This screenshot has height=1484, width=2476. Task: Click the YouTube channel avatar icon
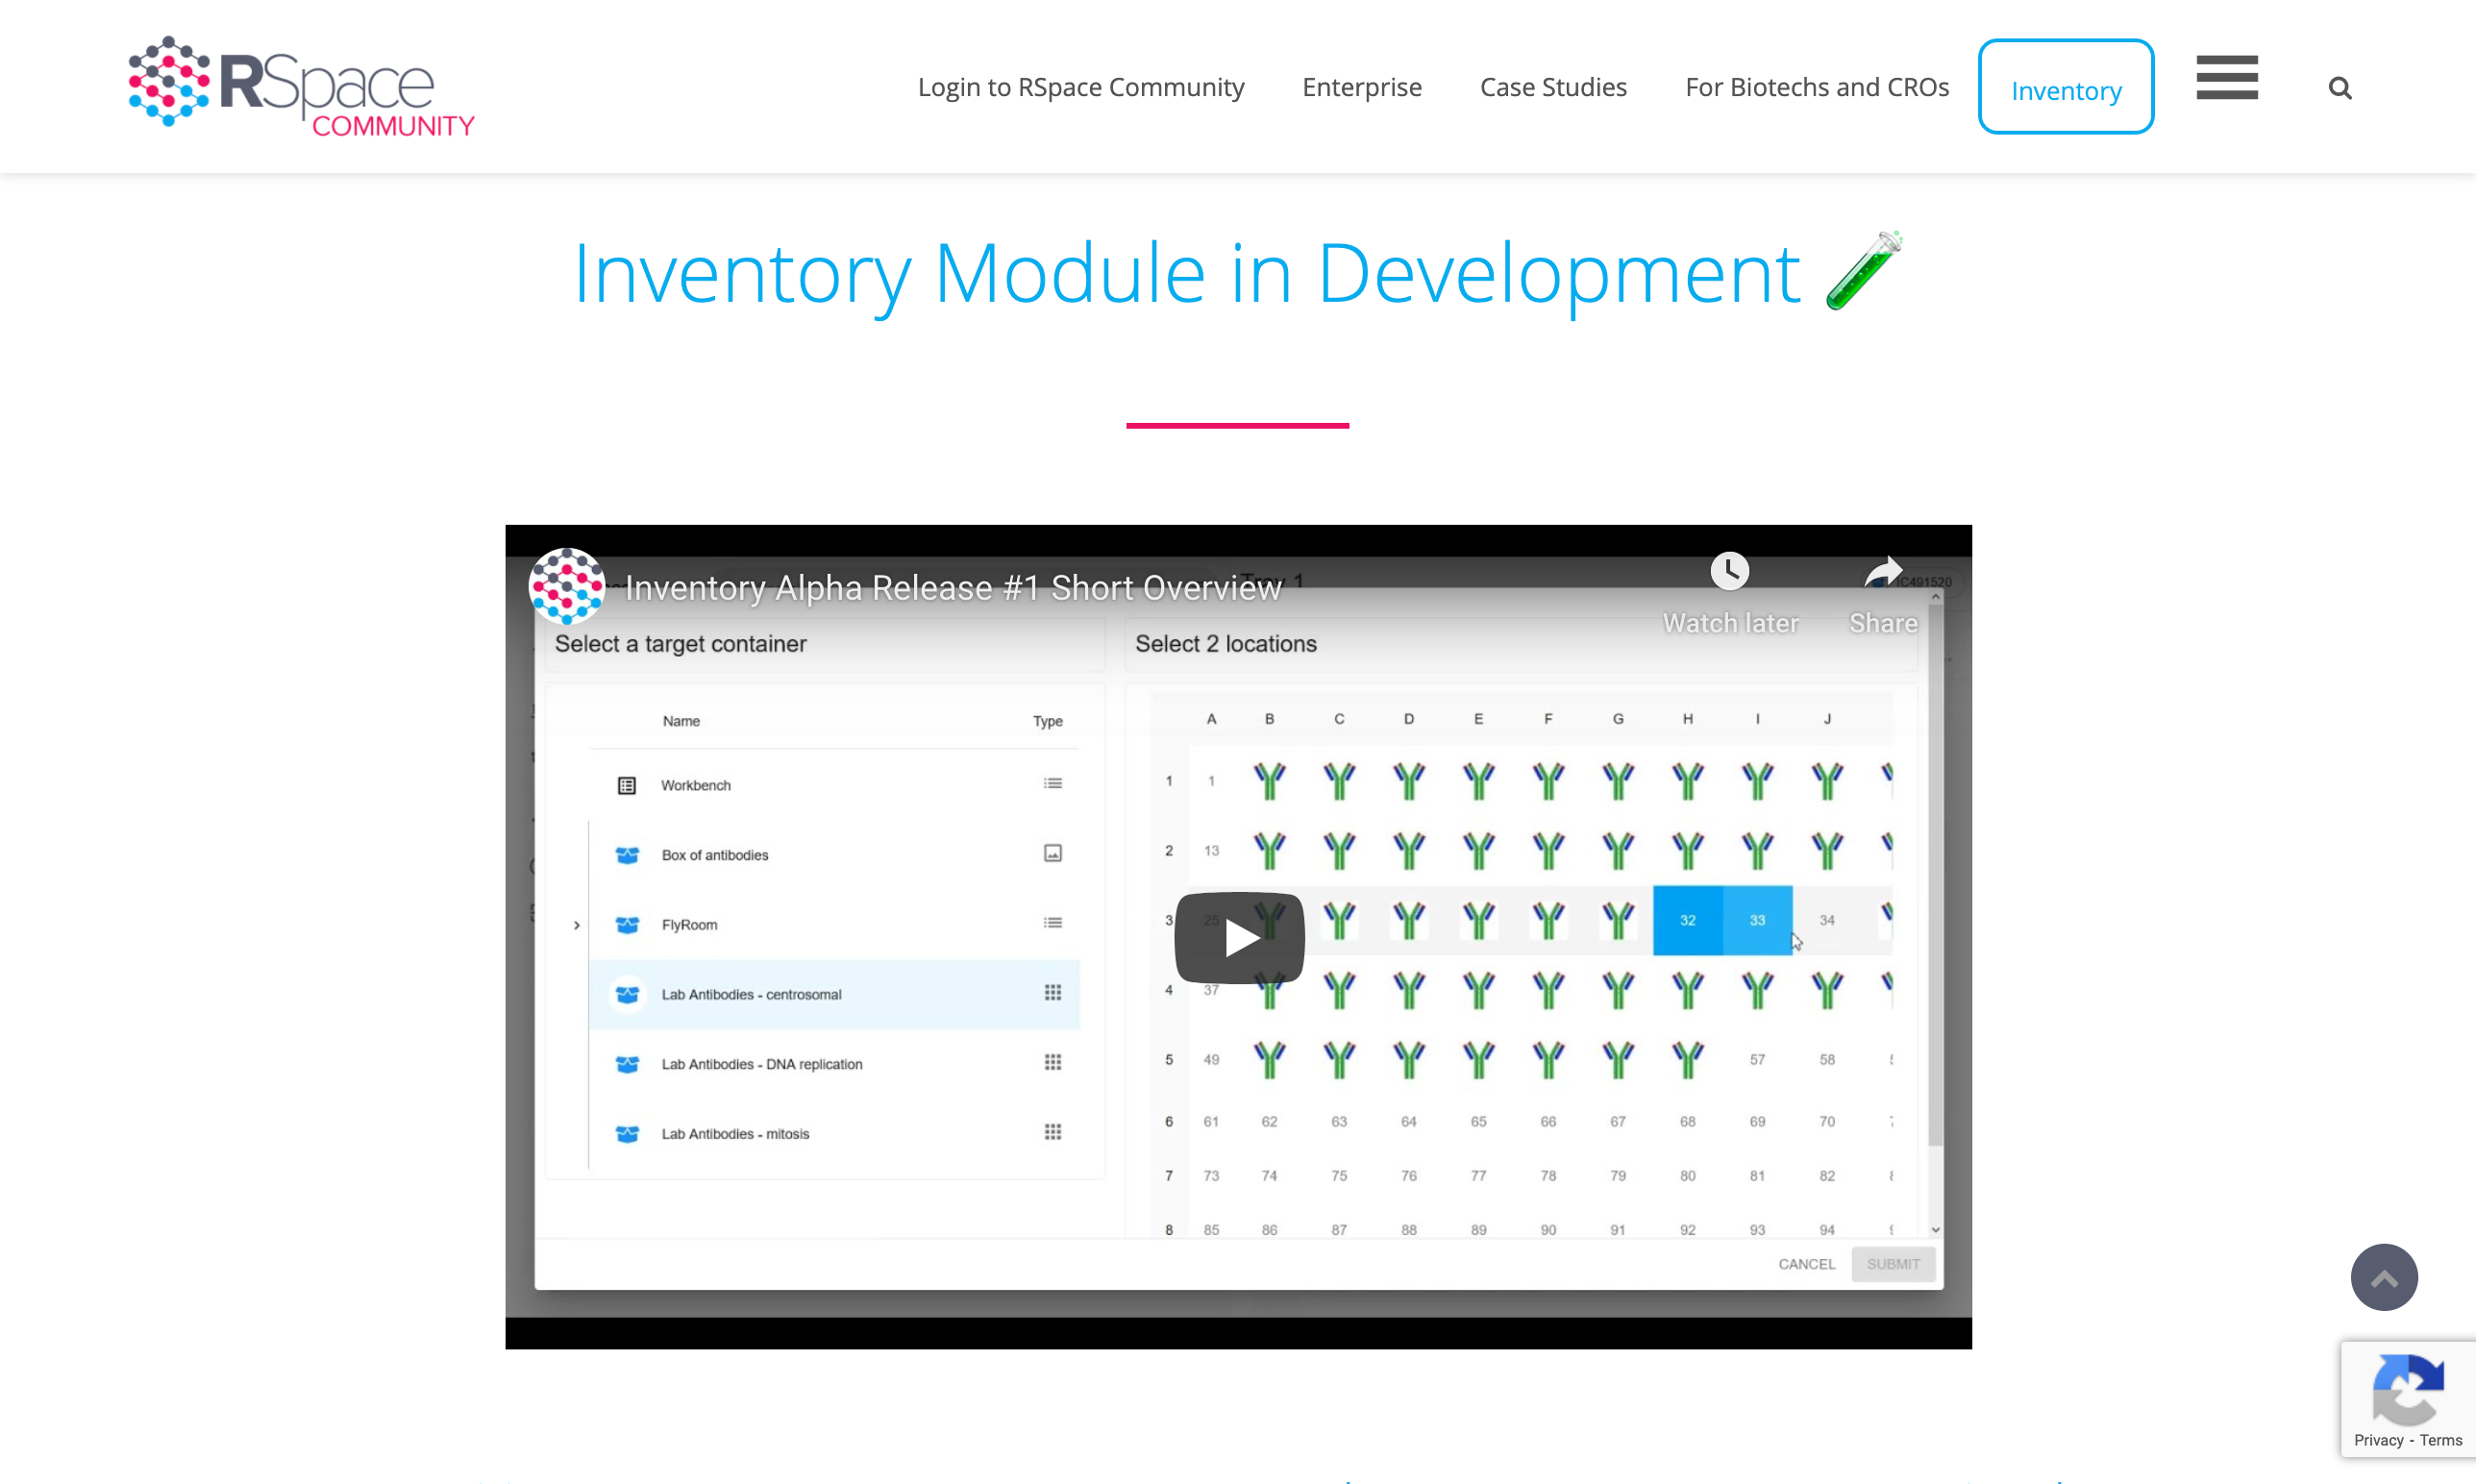click(567, 586)
